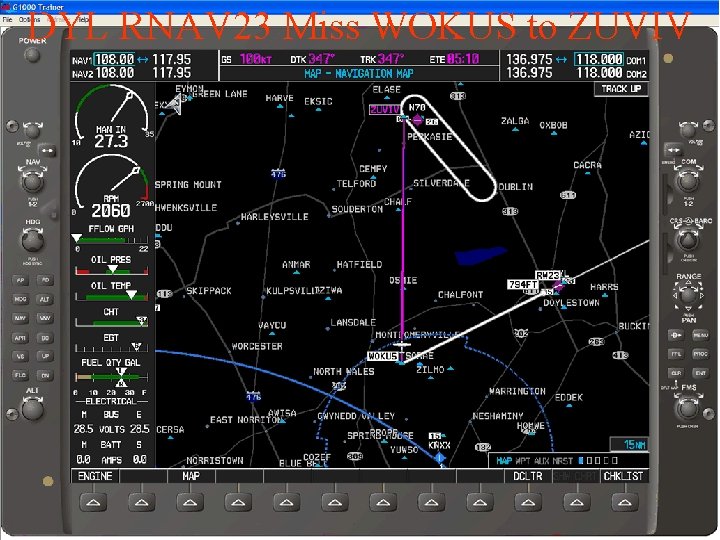Click the FD flight director key
Image resolution: width=720 pixels, height=540 pixels.
click(45, 280)
